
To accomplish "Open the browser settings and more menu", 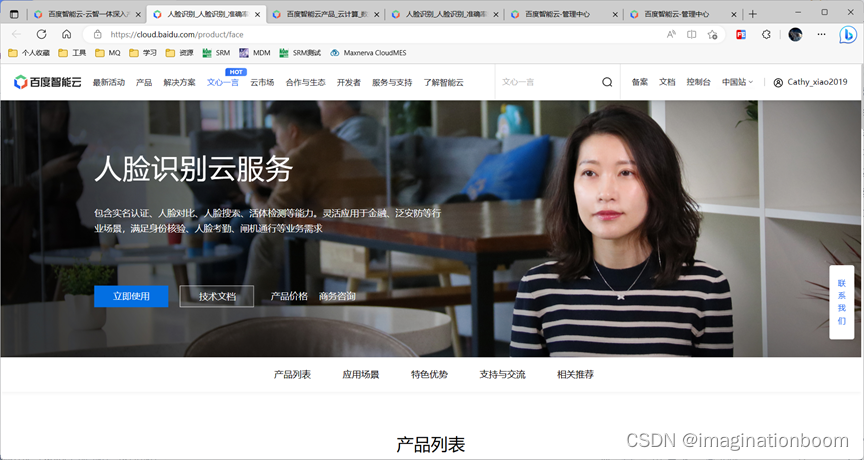I will (822, 34).
